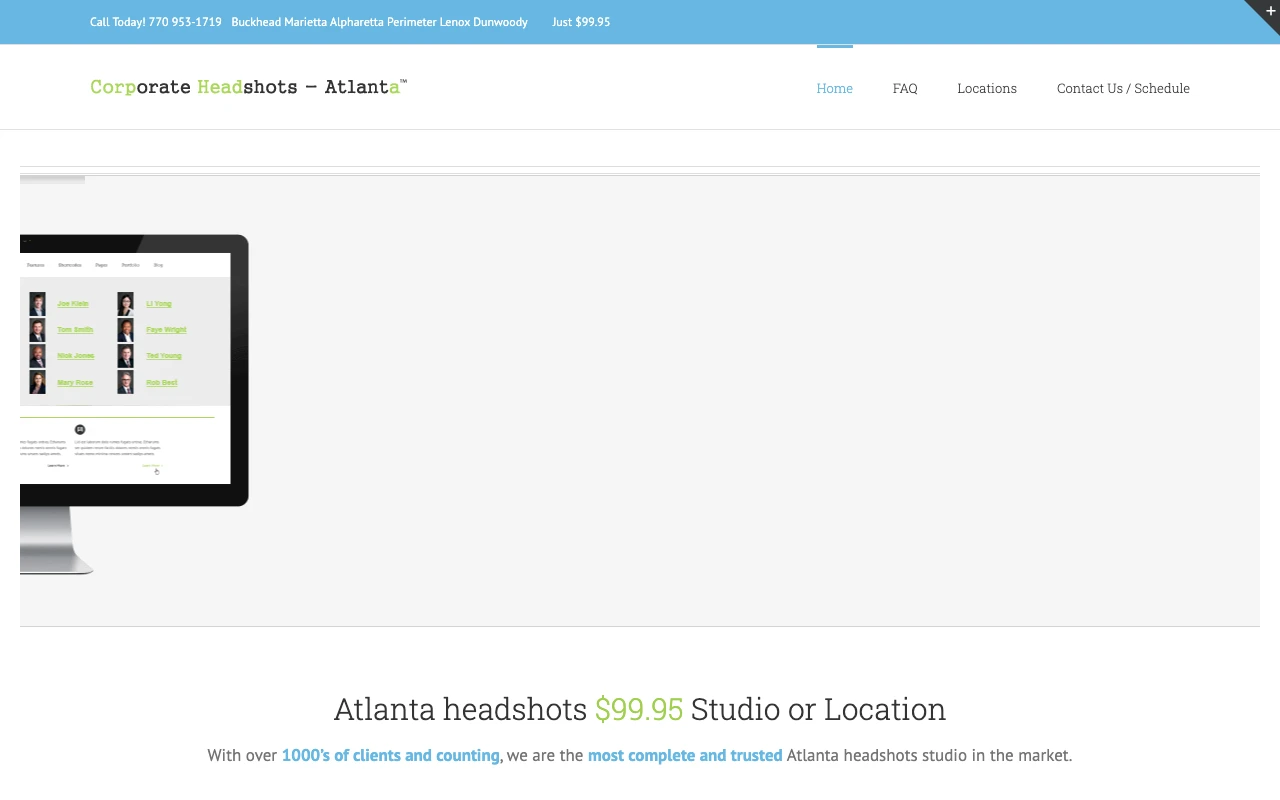Click the Buckhead Marietta Alpharetta locations text
The width and height of the screenshot is (1280, 800).
[x=379, y=22]
